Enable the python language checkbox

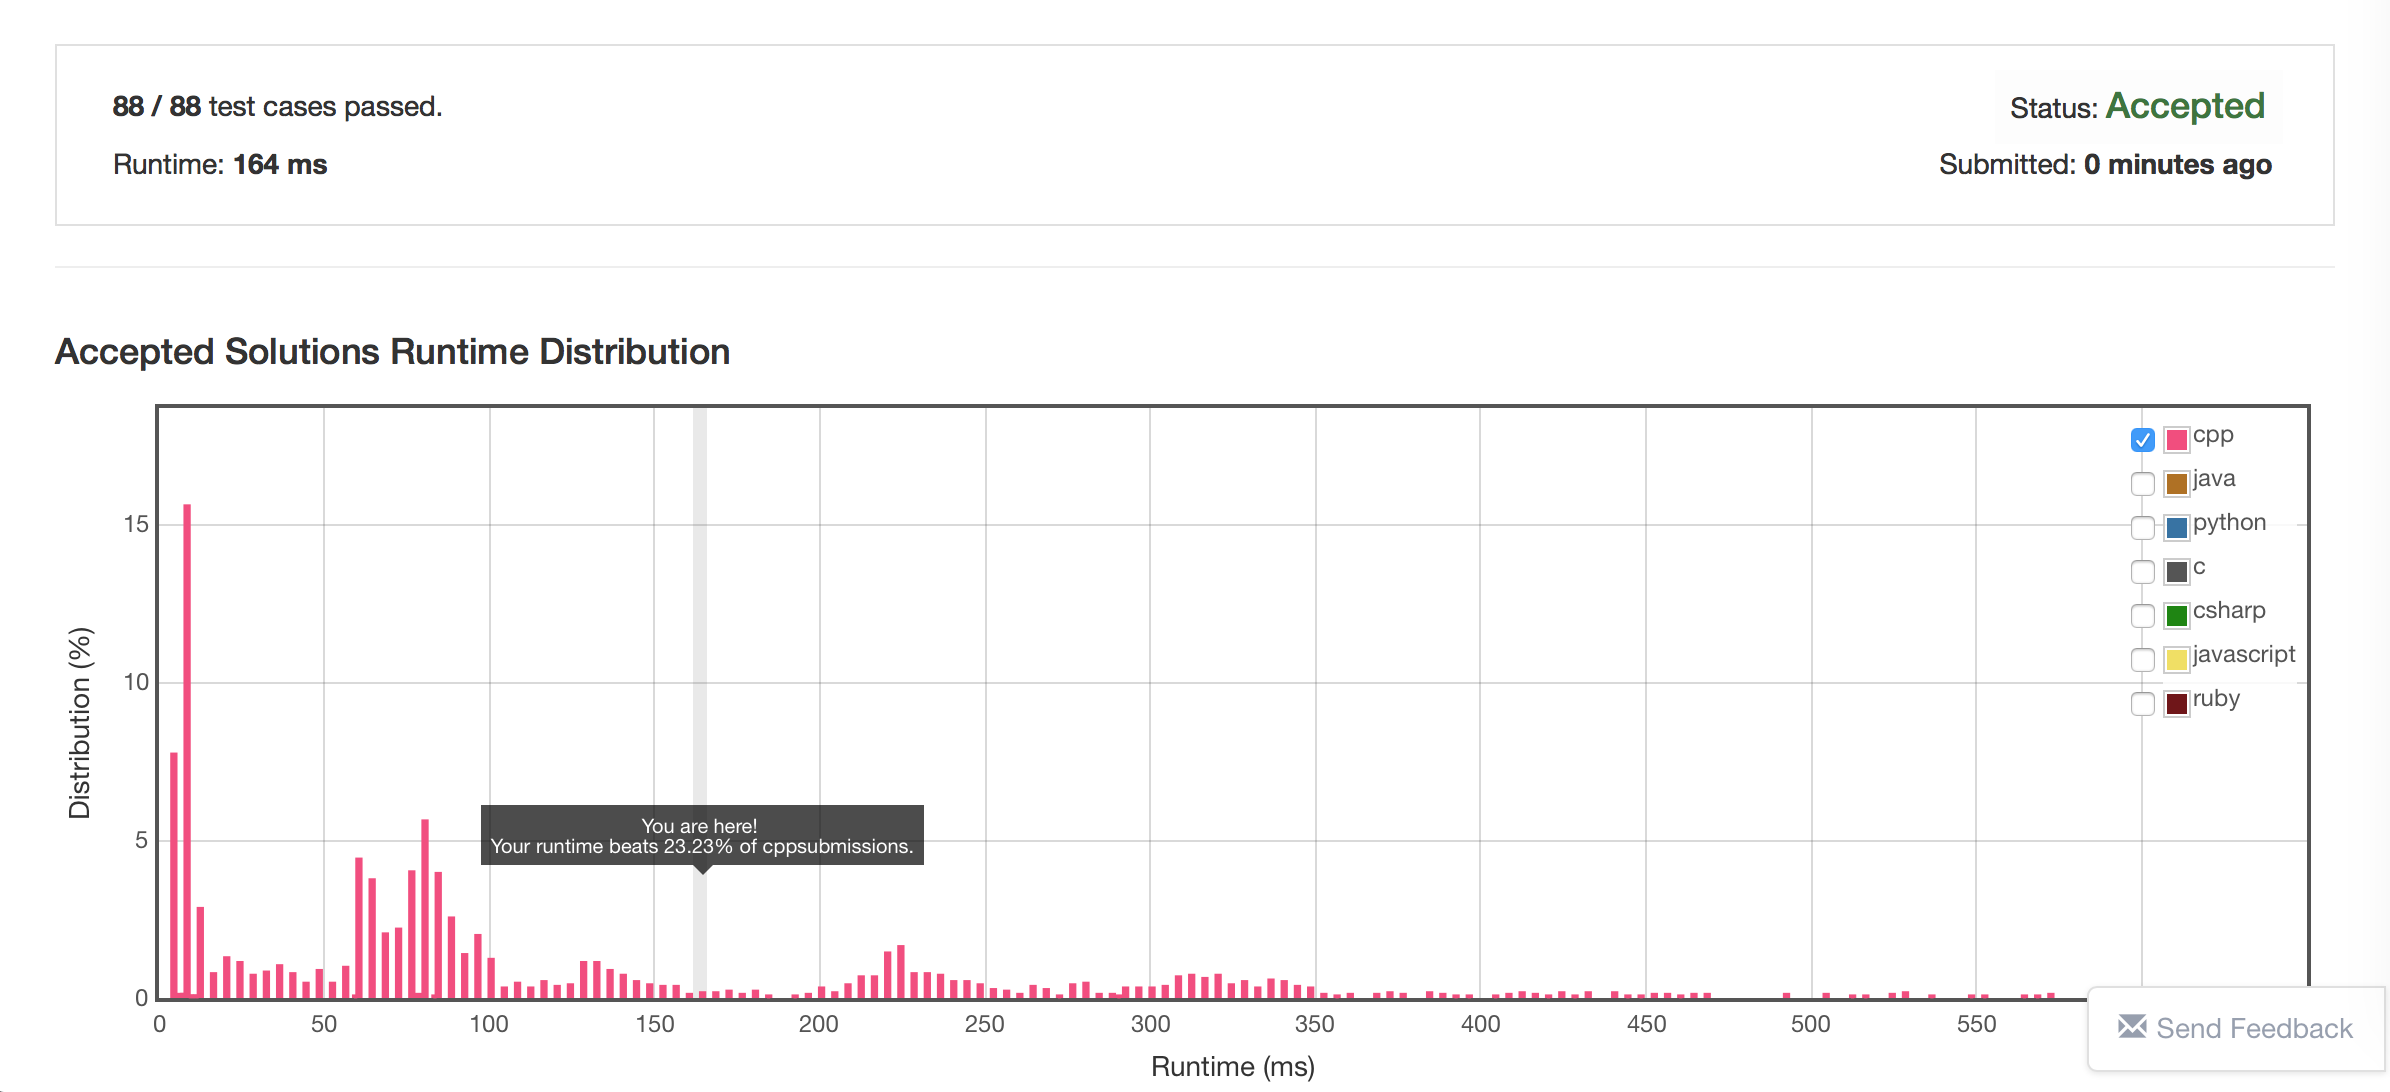[x=2142, y=527]
